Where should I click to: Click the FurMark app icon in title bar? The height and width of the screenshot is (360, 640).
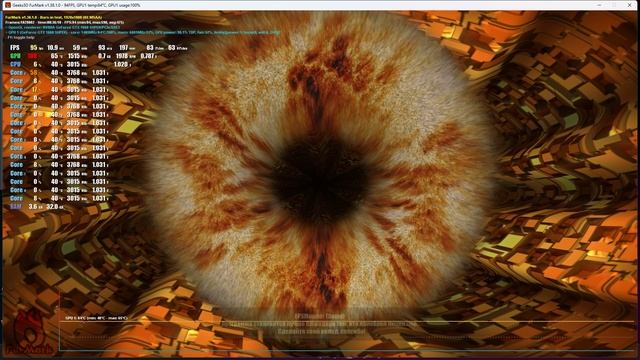pyautogui.click(x=7, y=5)
